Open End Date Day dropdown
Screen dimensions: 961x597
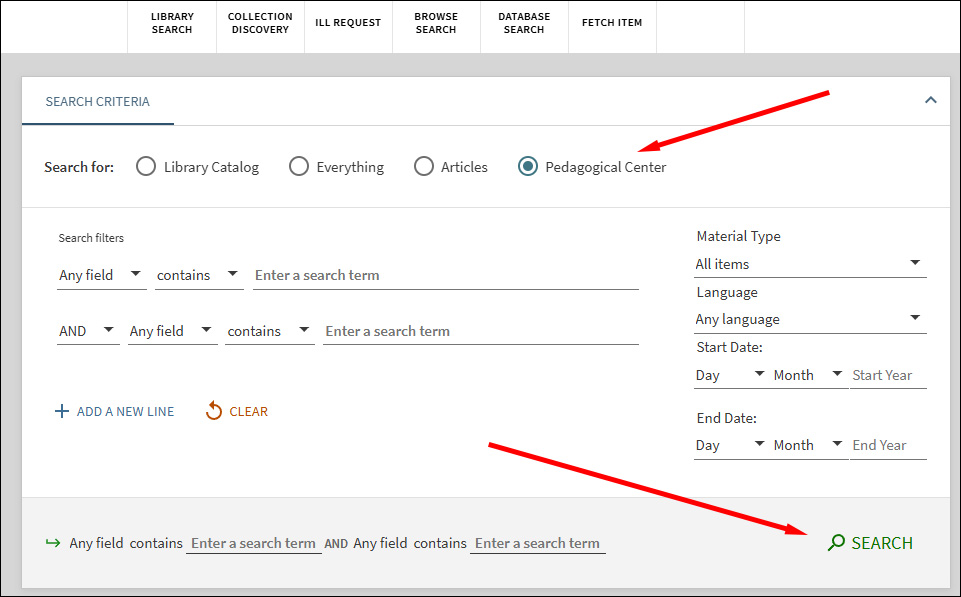tap(730, 446)
